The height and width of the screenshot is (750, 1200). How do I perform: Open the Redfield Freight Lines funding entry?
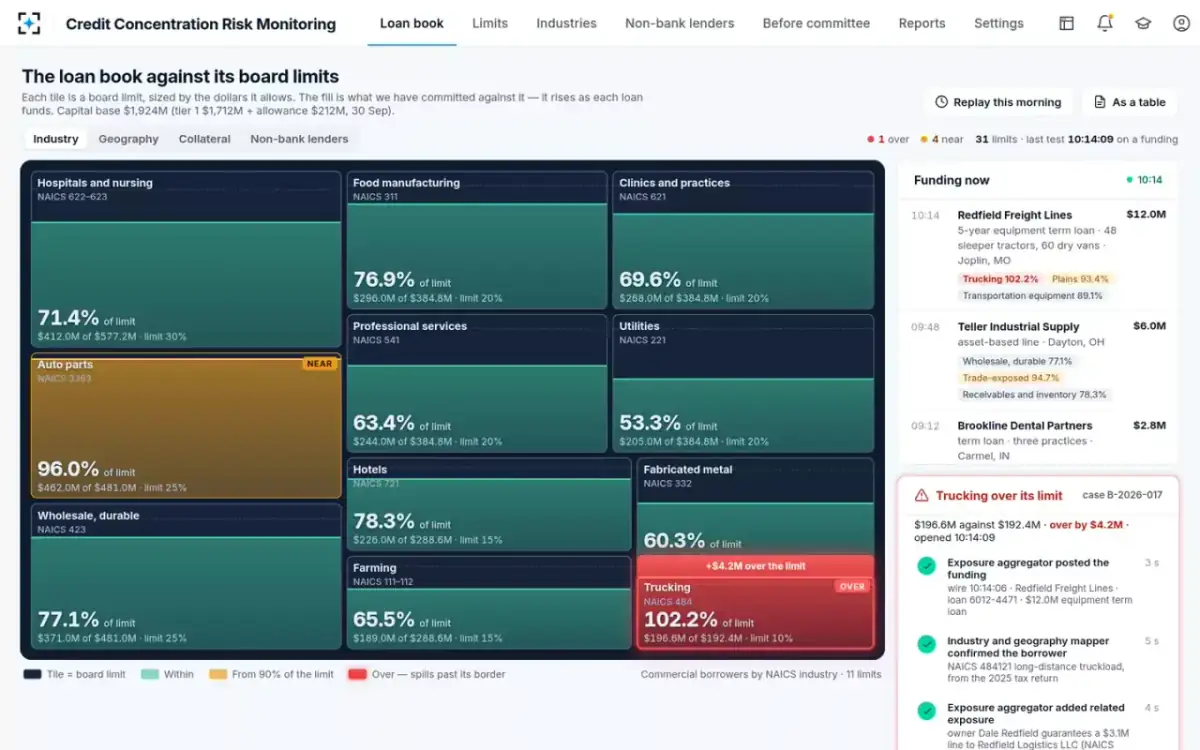1038,255
